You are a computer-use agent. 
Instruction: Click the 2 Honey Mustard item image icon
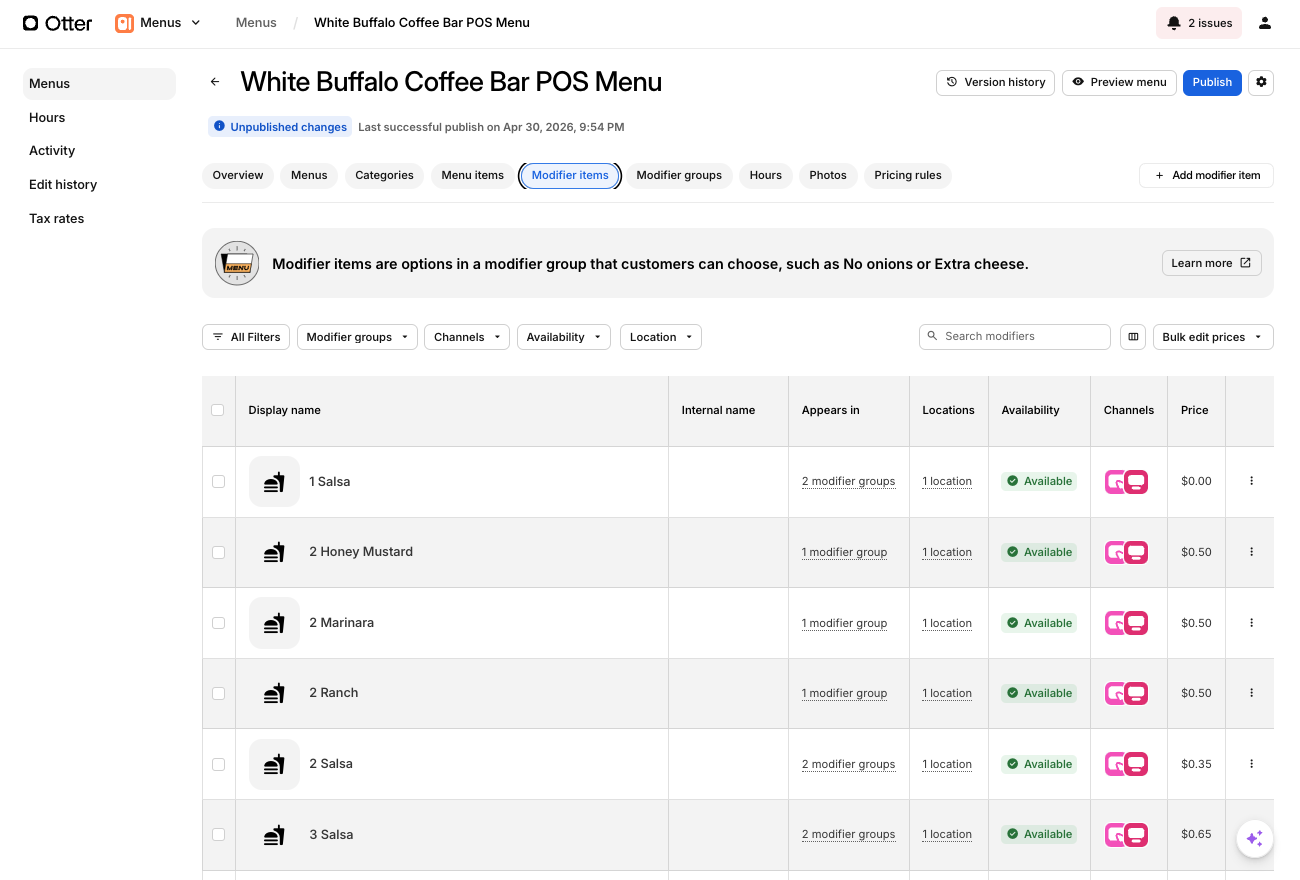(x=274, y=552)
